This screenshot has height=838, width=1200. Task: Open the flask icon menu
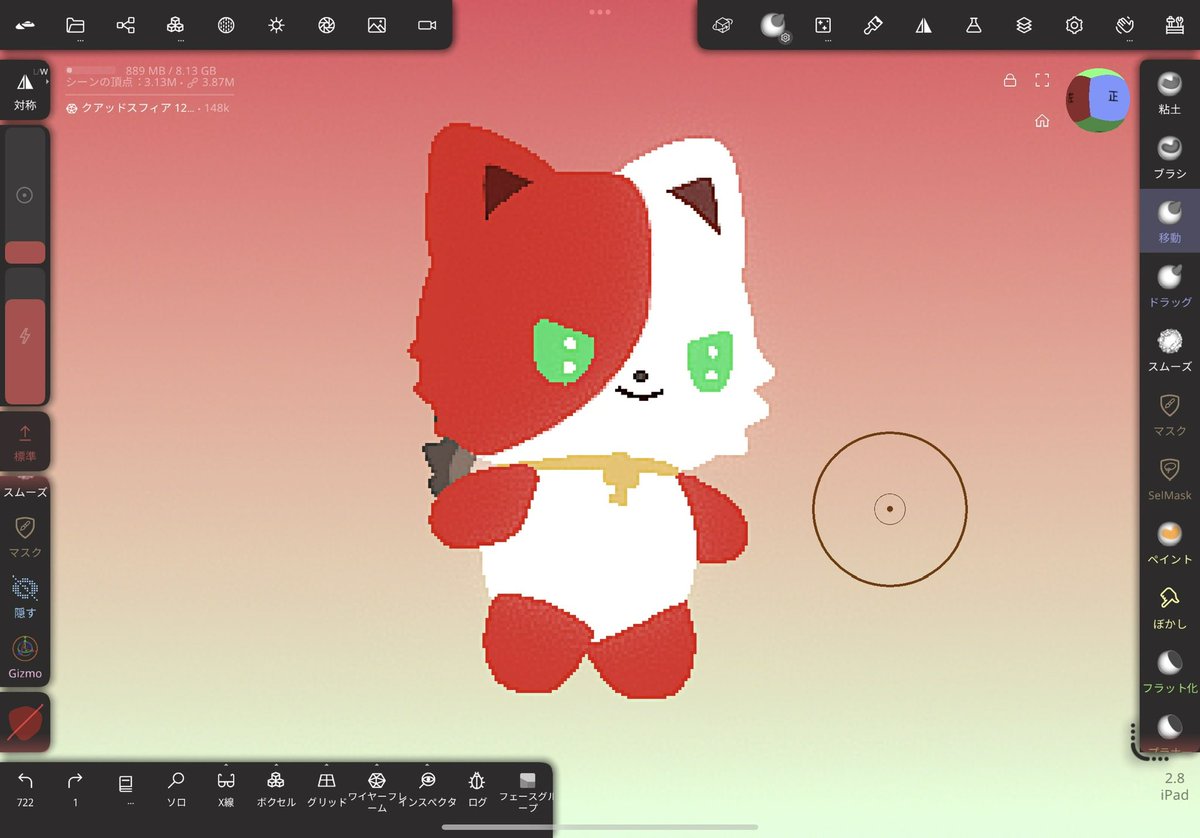coord(973,25)
